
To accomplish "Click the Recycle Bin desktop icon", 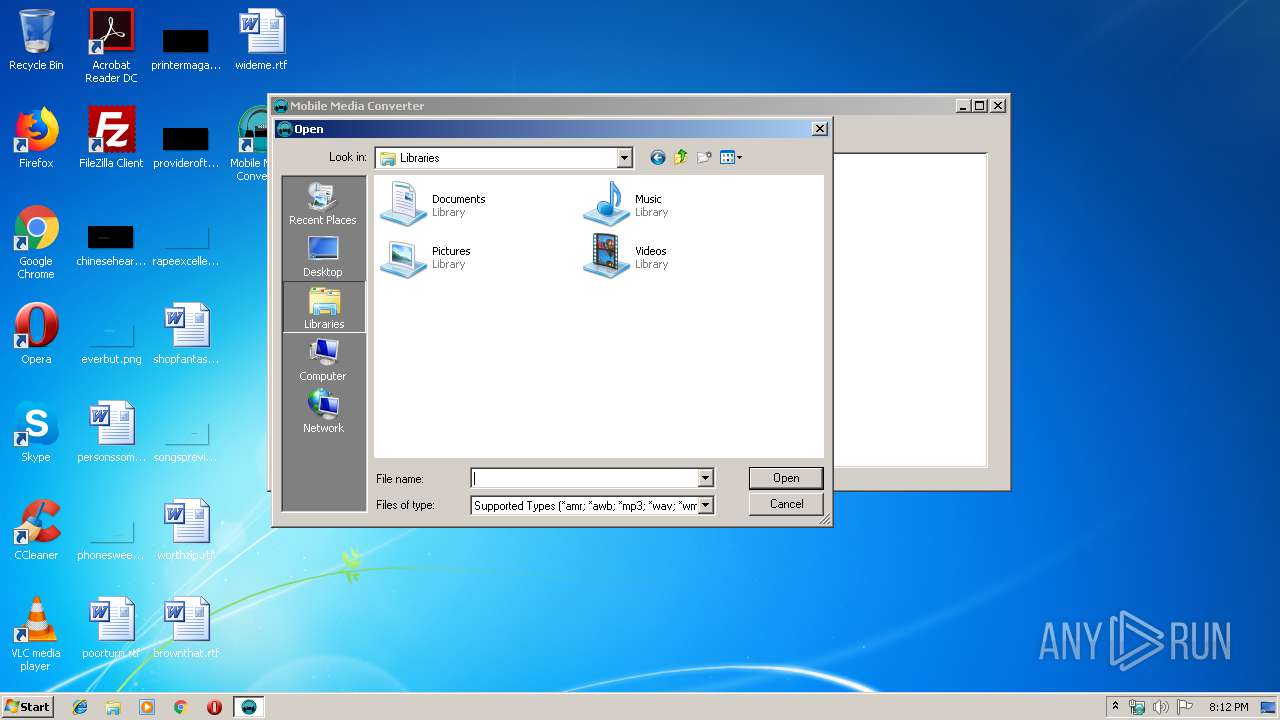I will pos(36,40).
